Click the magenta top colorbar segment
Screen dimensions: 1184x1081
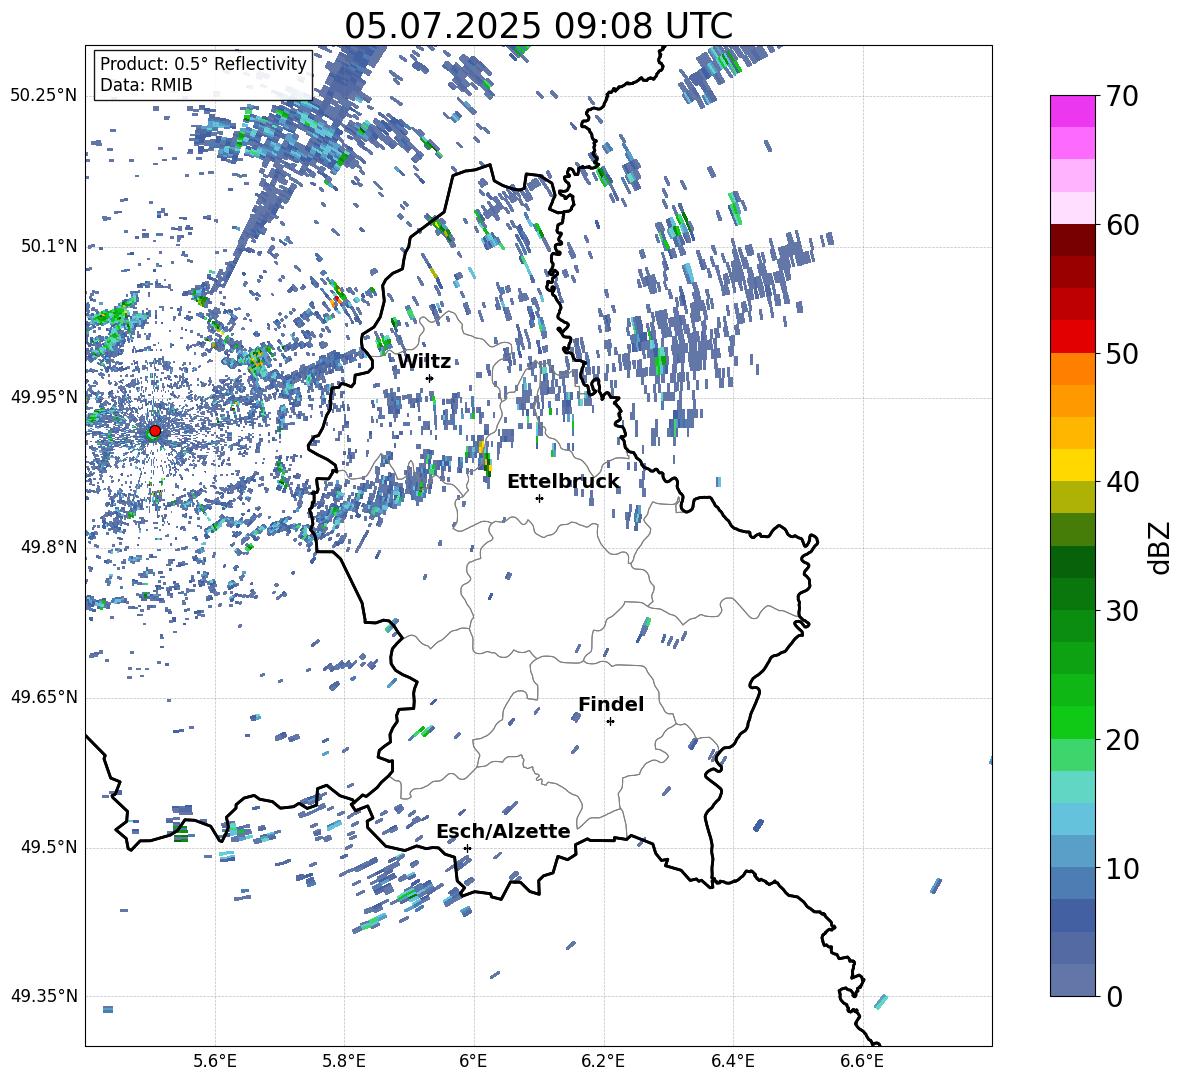[x=1072, y=111]
